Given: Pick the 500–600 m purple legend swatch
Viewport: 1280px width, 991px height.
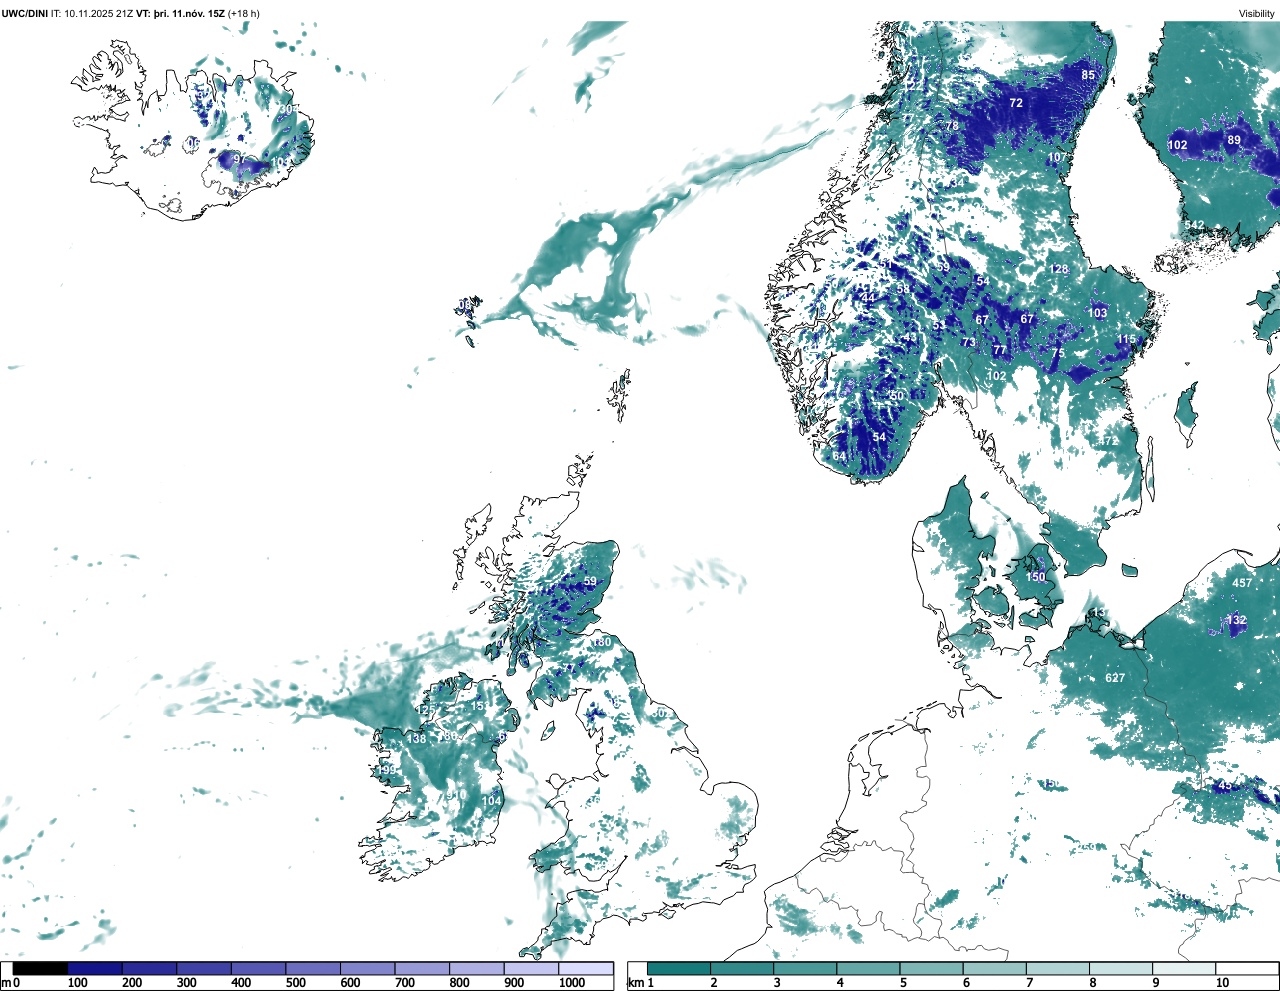Looking at the screenshot, I should [313, 968].
